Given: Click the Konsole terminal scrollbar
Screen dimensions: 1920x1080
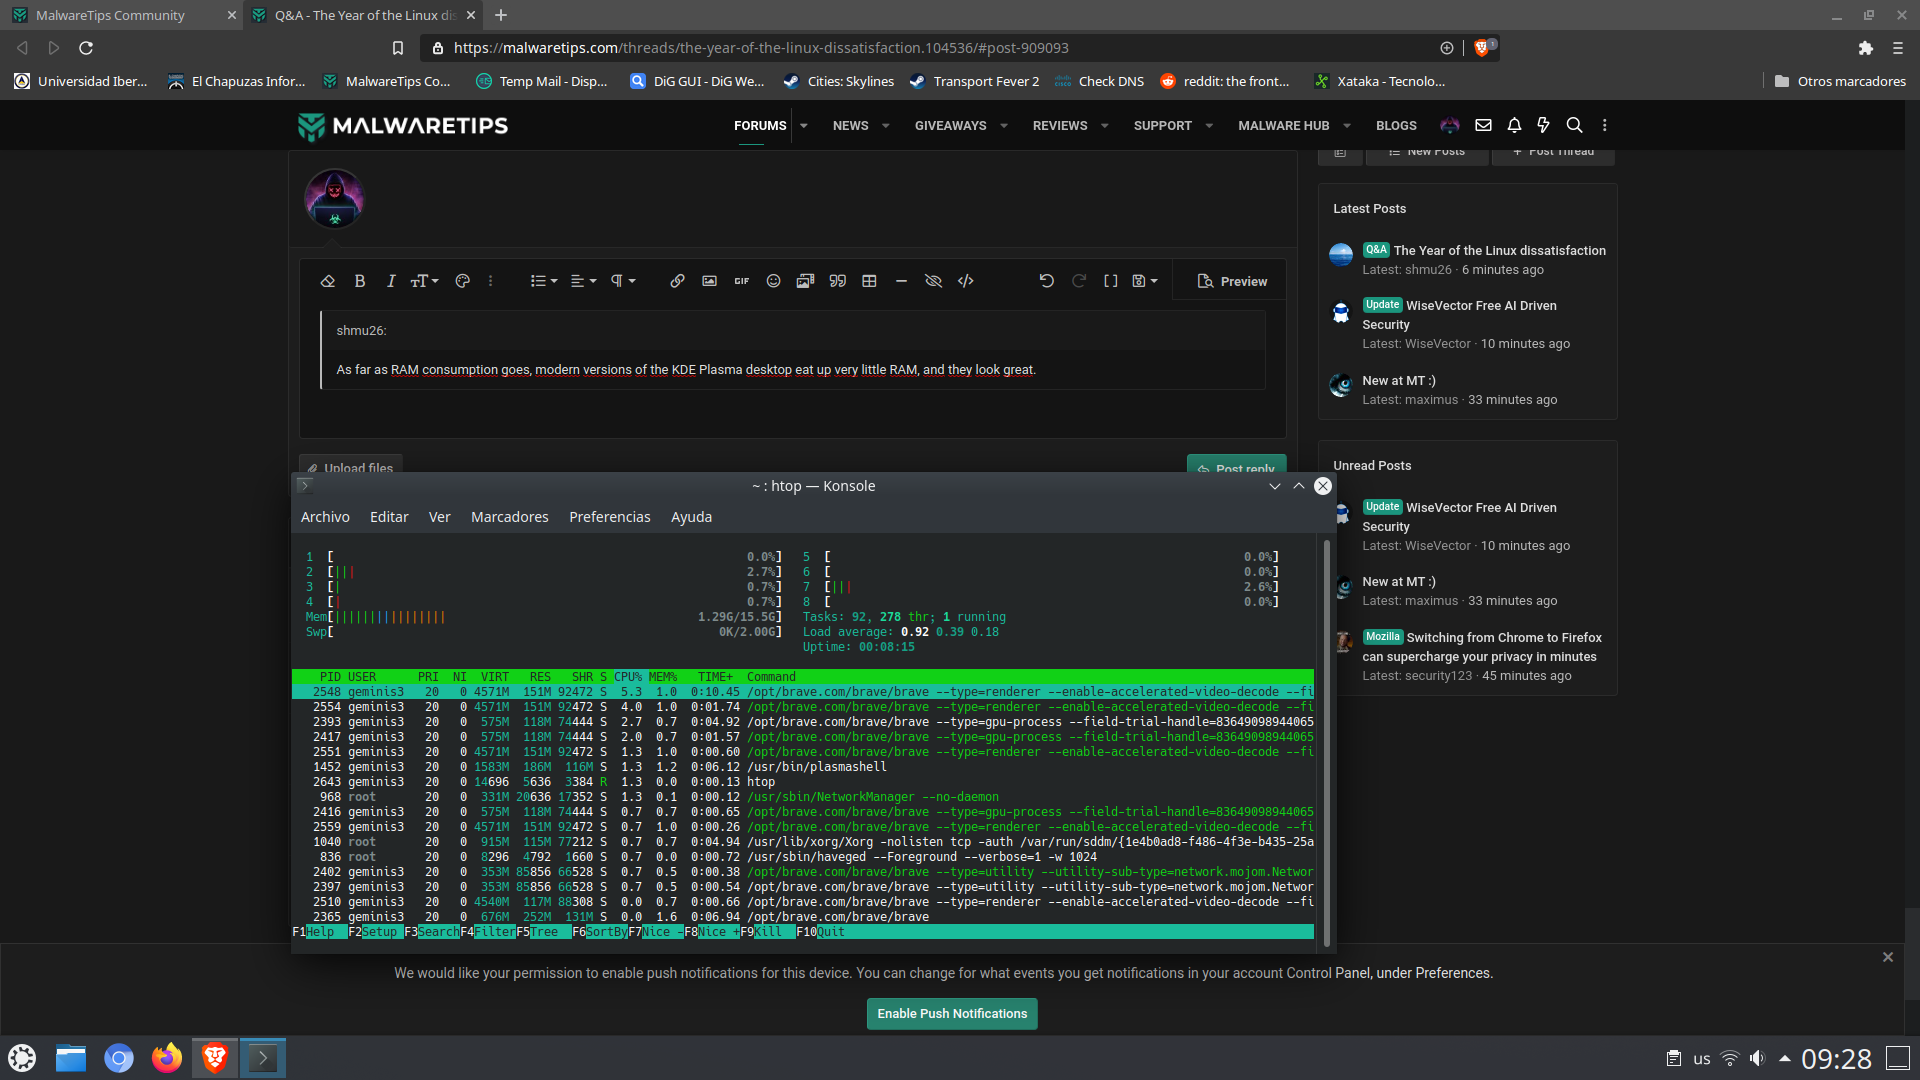Looking at the screenshot, I should pos(1326,740).
